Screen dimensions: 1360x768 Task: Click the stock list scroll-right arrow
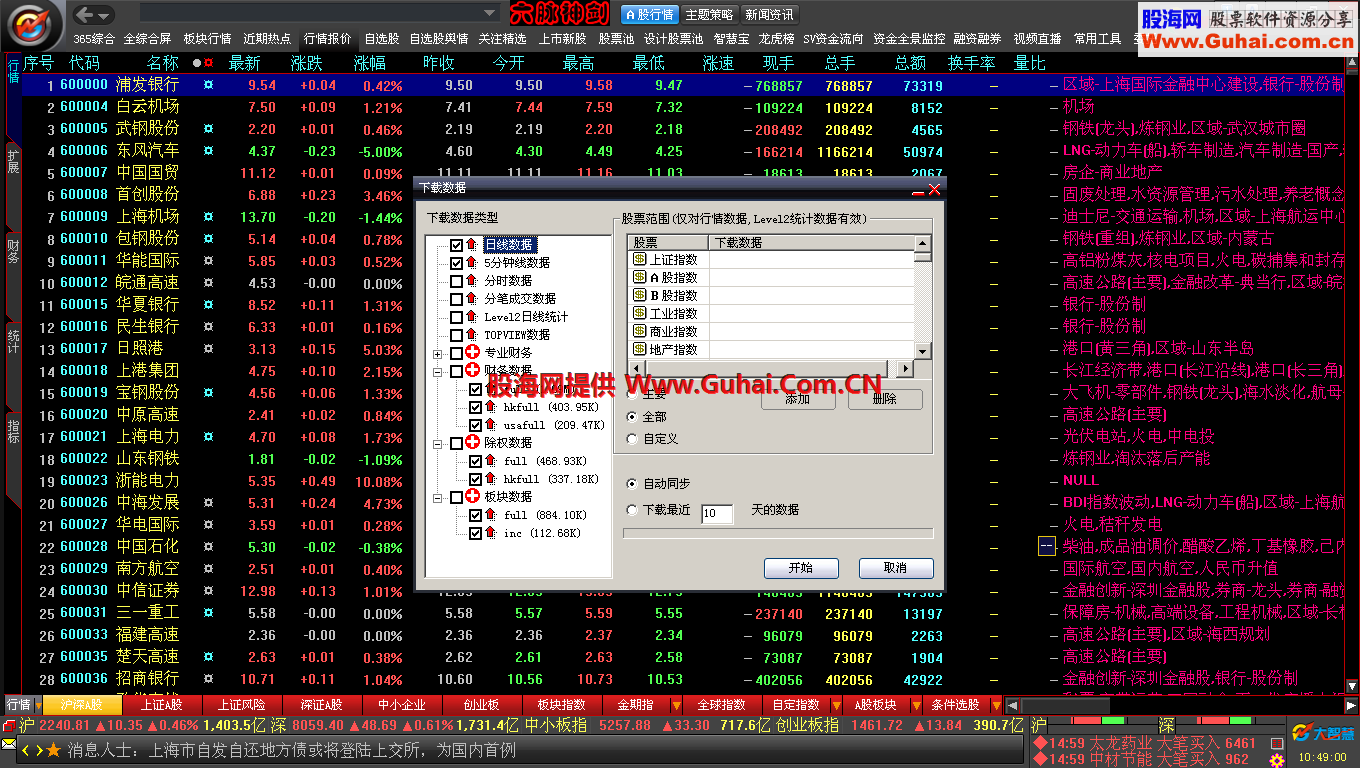(905, 368)
